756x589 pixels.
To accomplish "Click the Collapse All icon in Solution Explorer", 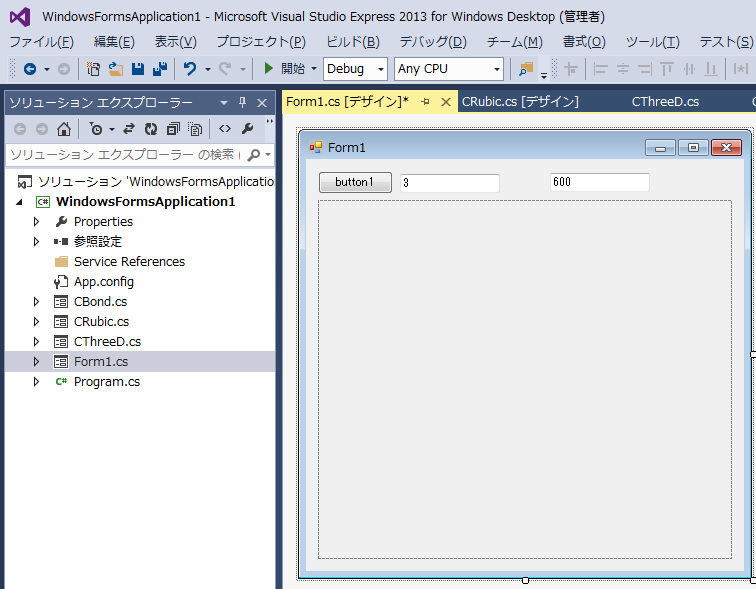I will tap(173, 129).
